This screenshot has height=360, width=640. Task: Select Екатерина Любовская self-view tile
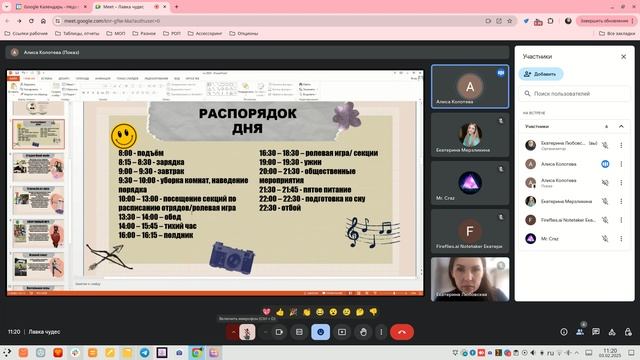click(x=470, y=279)
